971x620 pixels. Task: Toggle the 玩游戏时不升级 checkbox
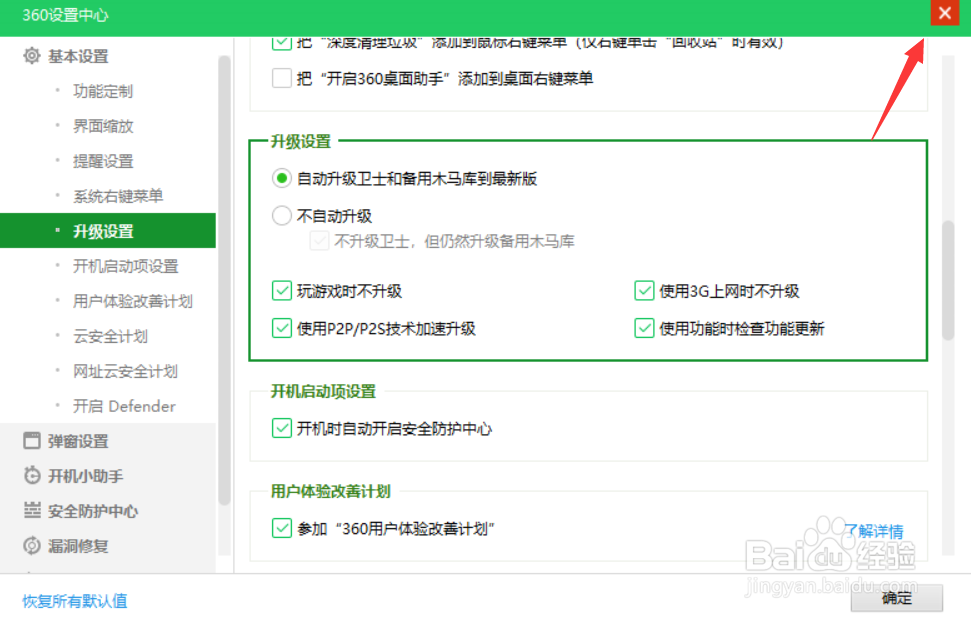click(282, 290)
